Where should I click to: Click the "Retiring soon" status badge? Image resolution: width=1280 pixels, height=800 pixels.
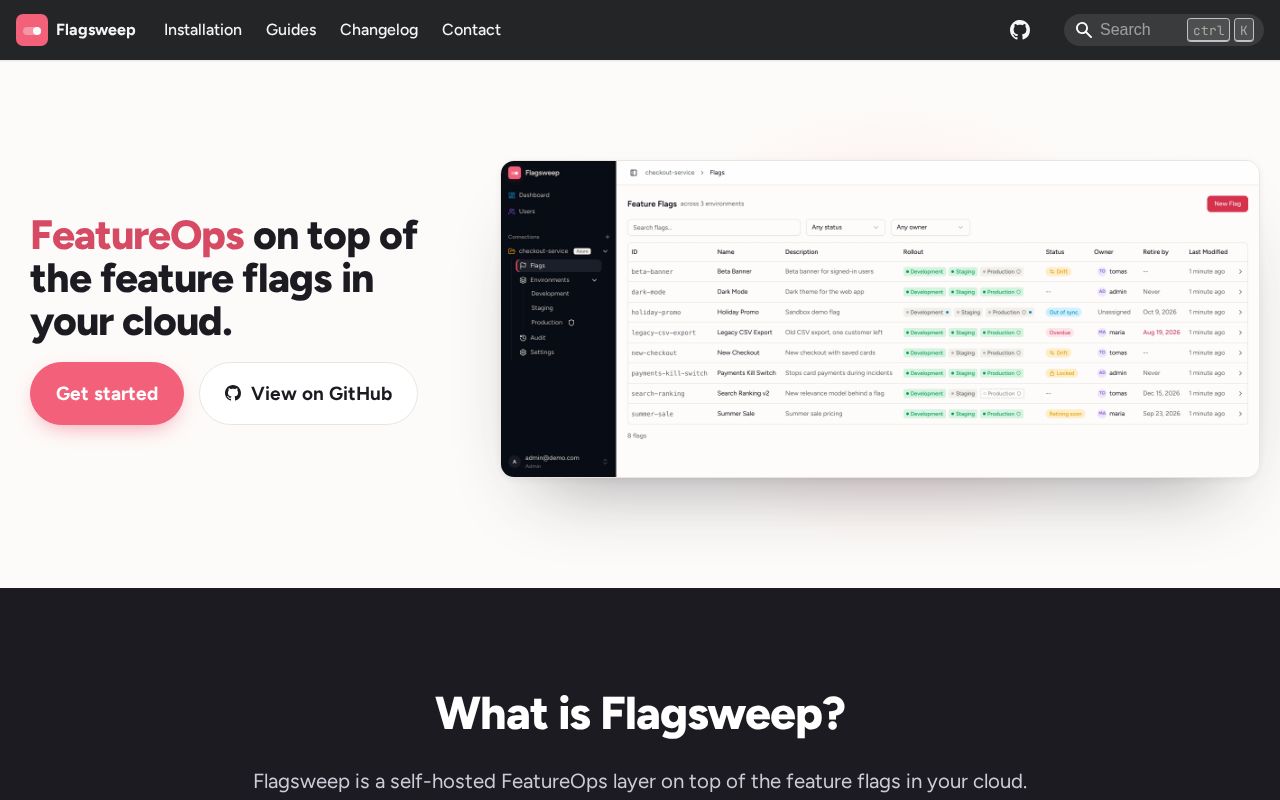(x=1065, y=413)
